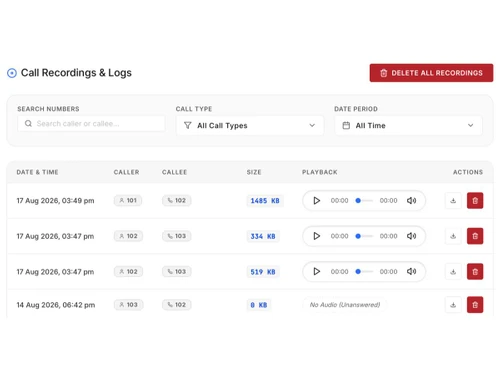The height and width of the screenshot is (375, 500).
Task: Click the Size column header
Action: 254,172
